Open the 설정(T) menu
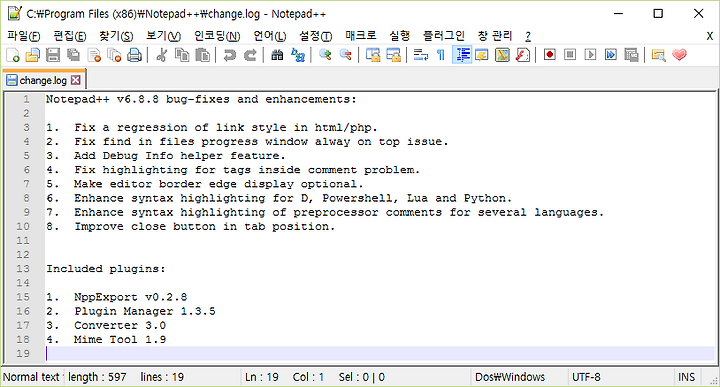 (x=315, y=36)
